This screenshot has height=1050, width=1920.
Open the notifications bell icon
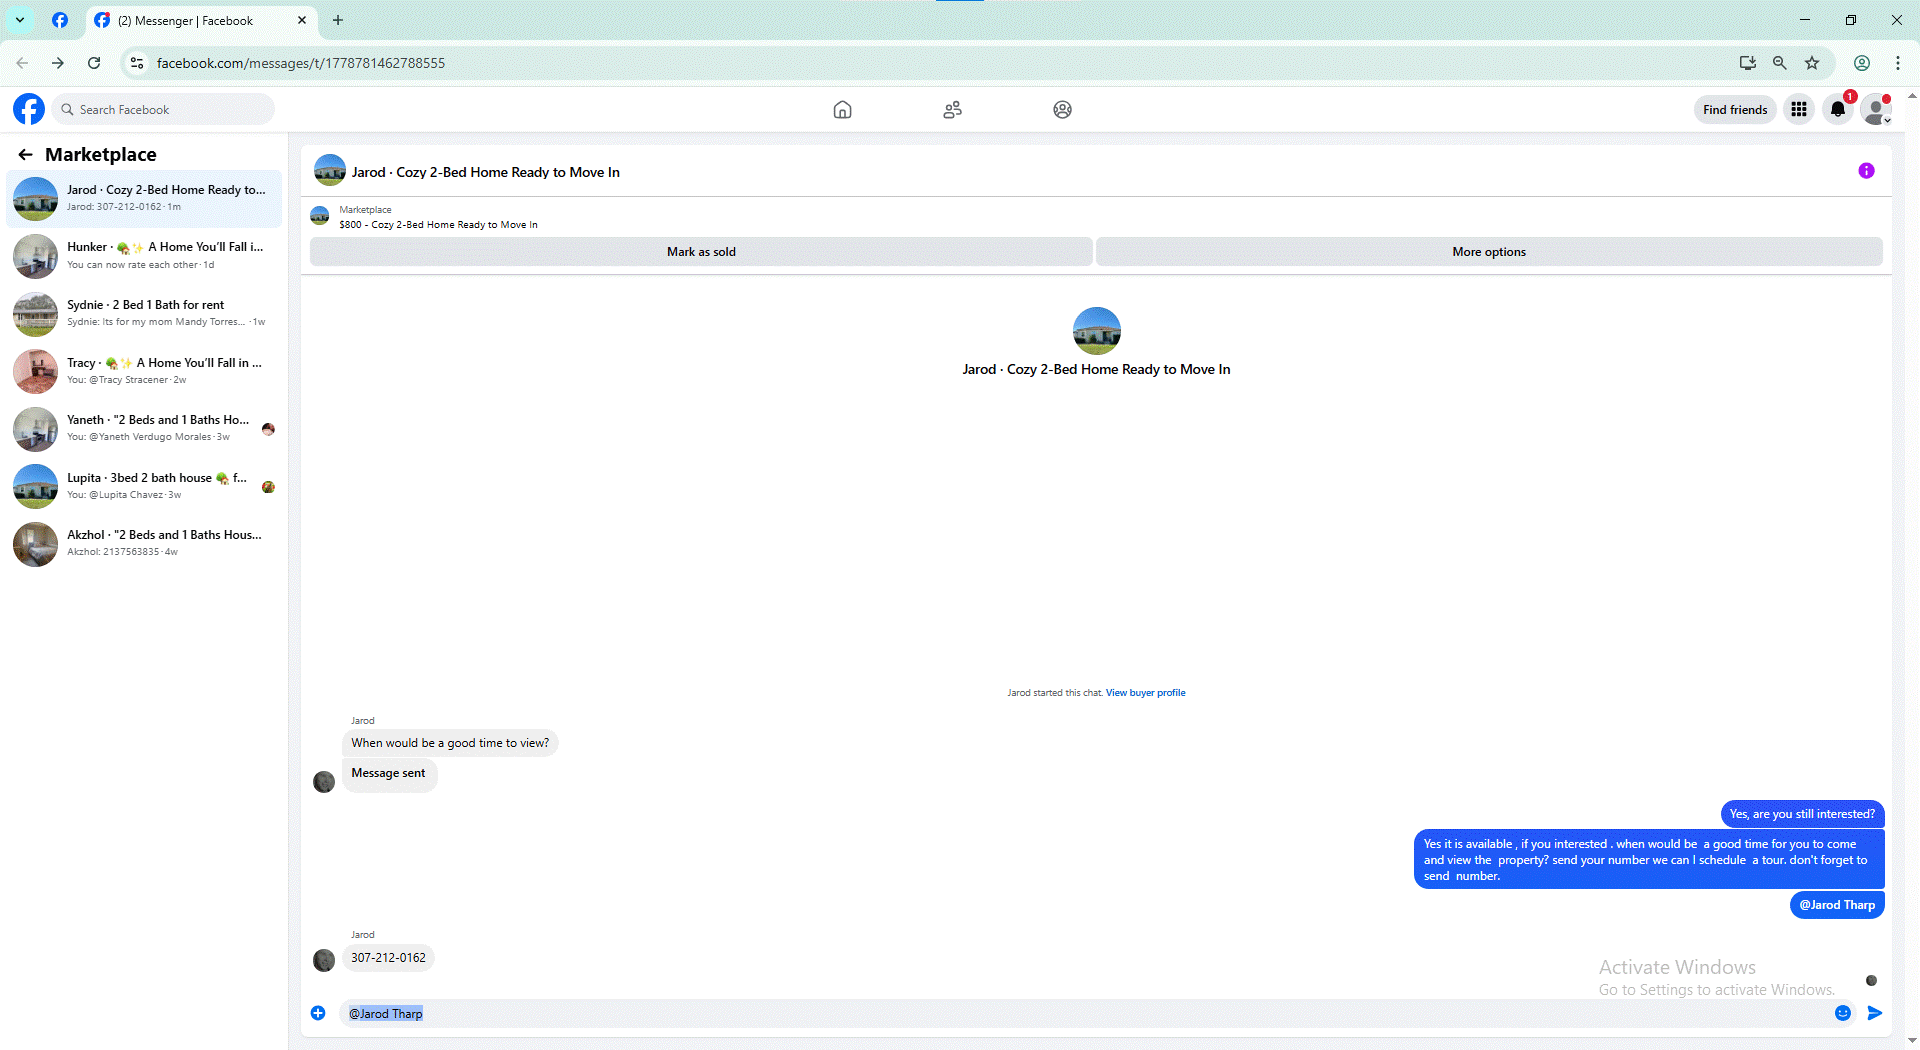[1838, 110]
